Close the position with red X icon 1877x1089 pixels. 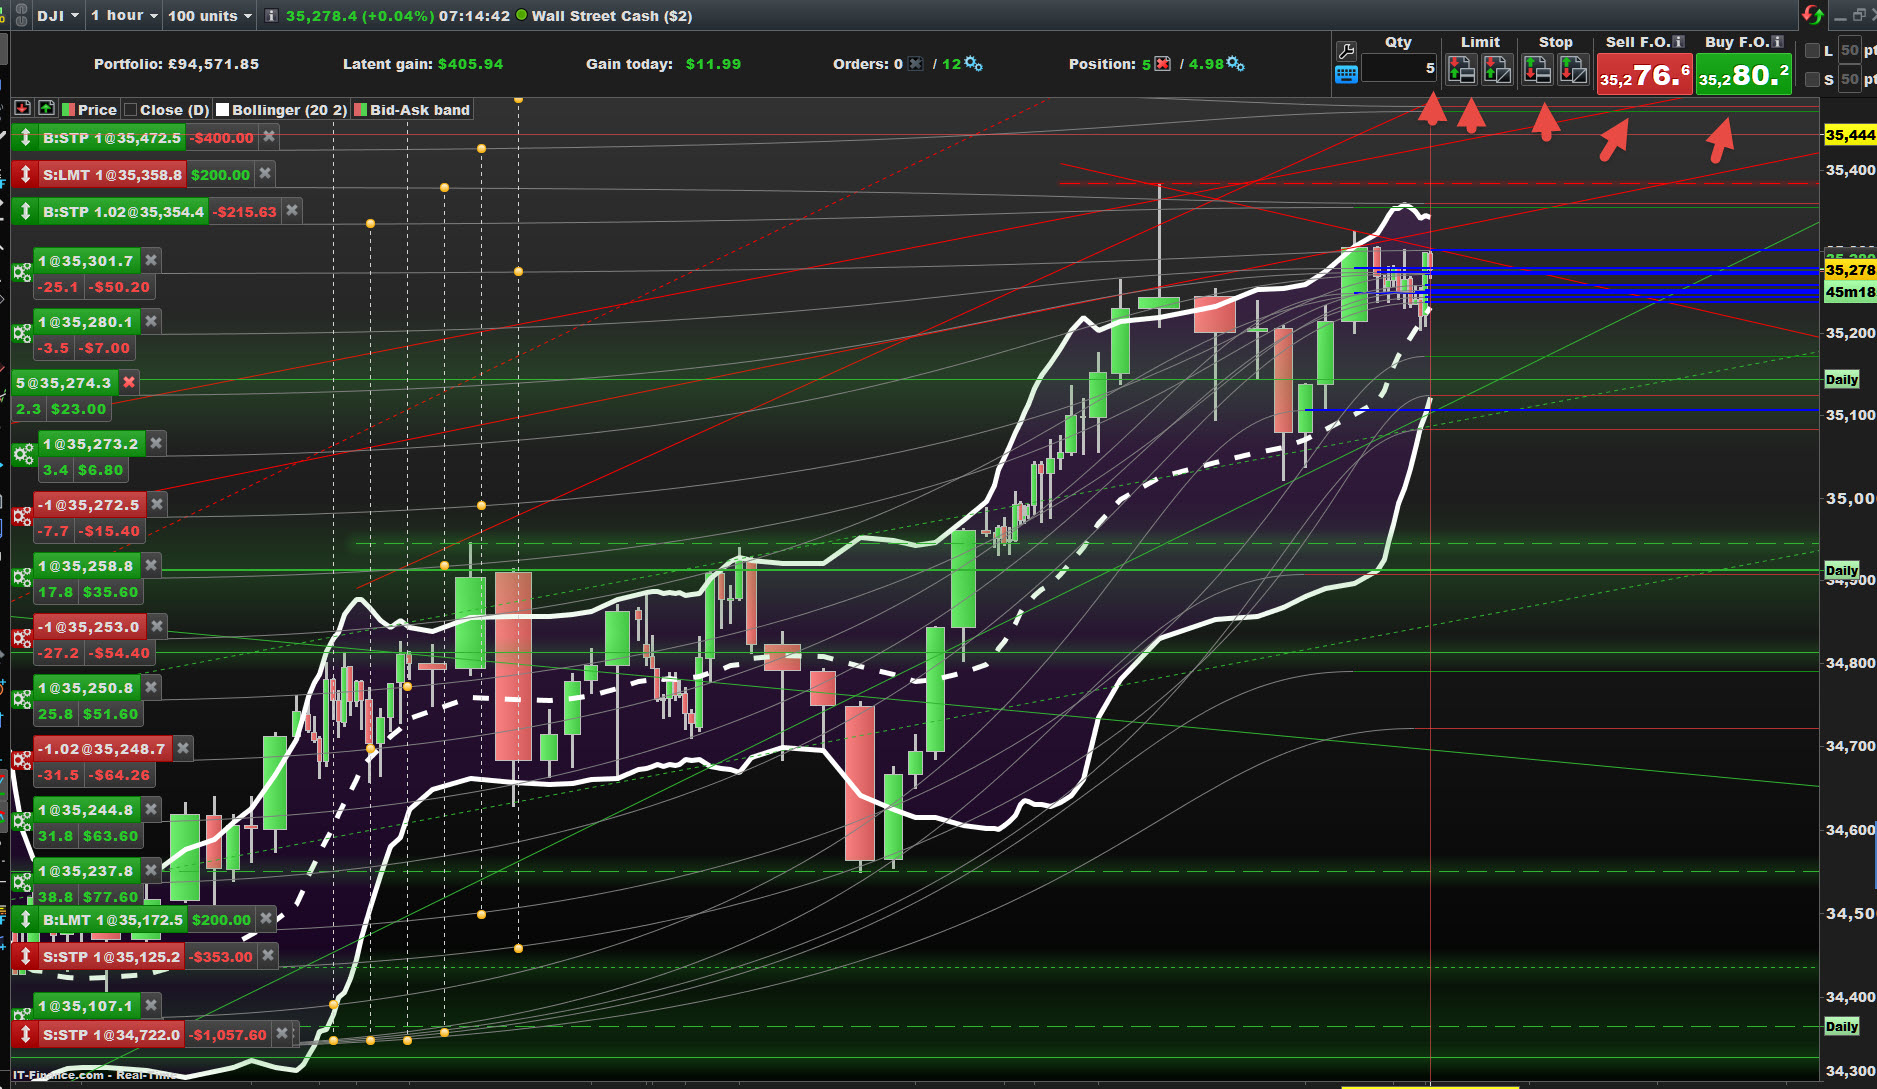click(x=1162, y=64)
